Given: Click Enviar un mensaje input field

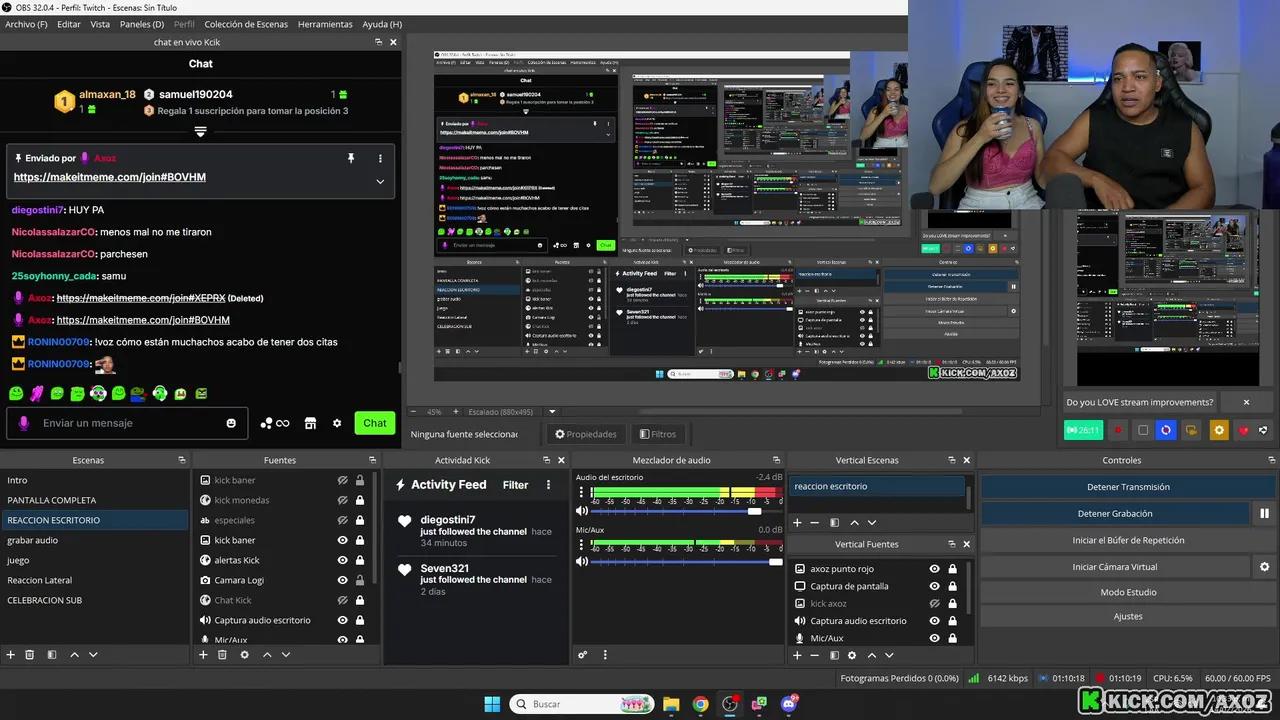Looking at the screenshot, I should click(125, 423).
